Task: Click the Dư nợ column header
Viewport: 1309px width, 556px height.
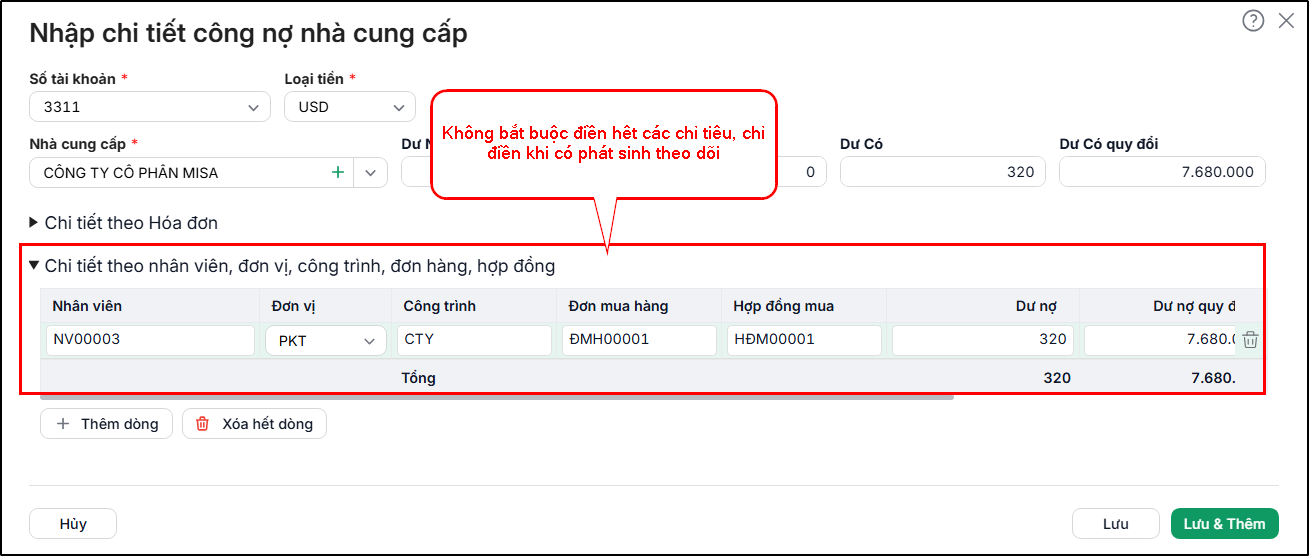Action: pyautogui.click(x=983, y=306)
